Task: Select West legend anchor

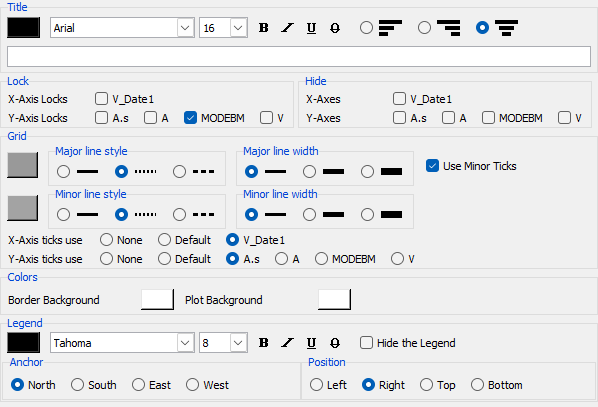Action: [x=193, y=385]
